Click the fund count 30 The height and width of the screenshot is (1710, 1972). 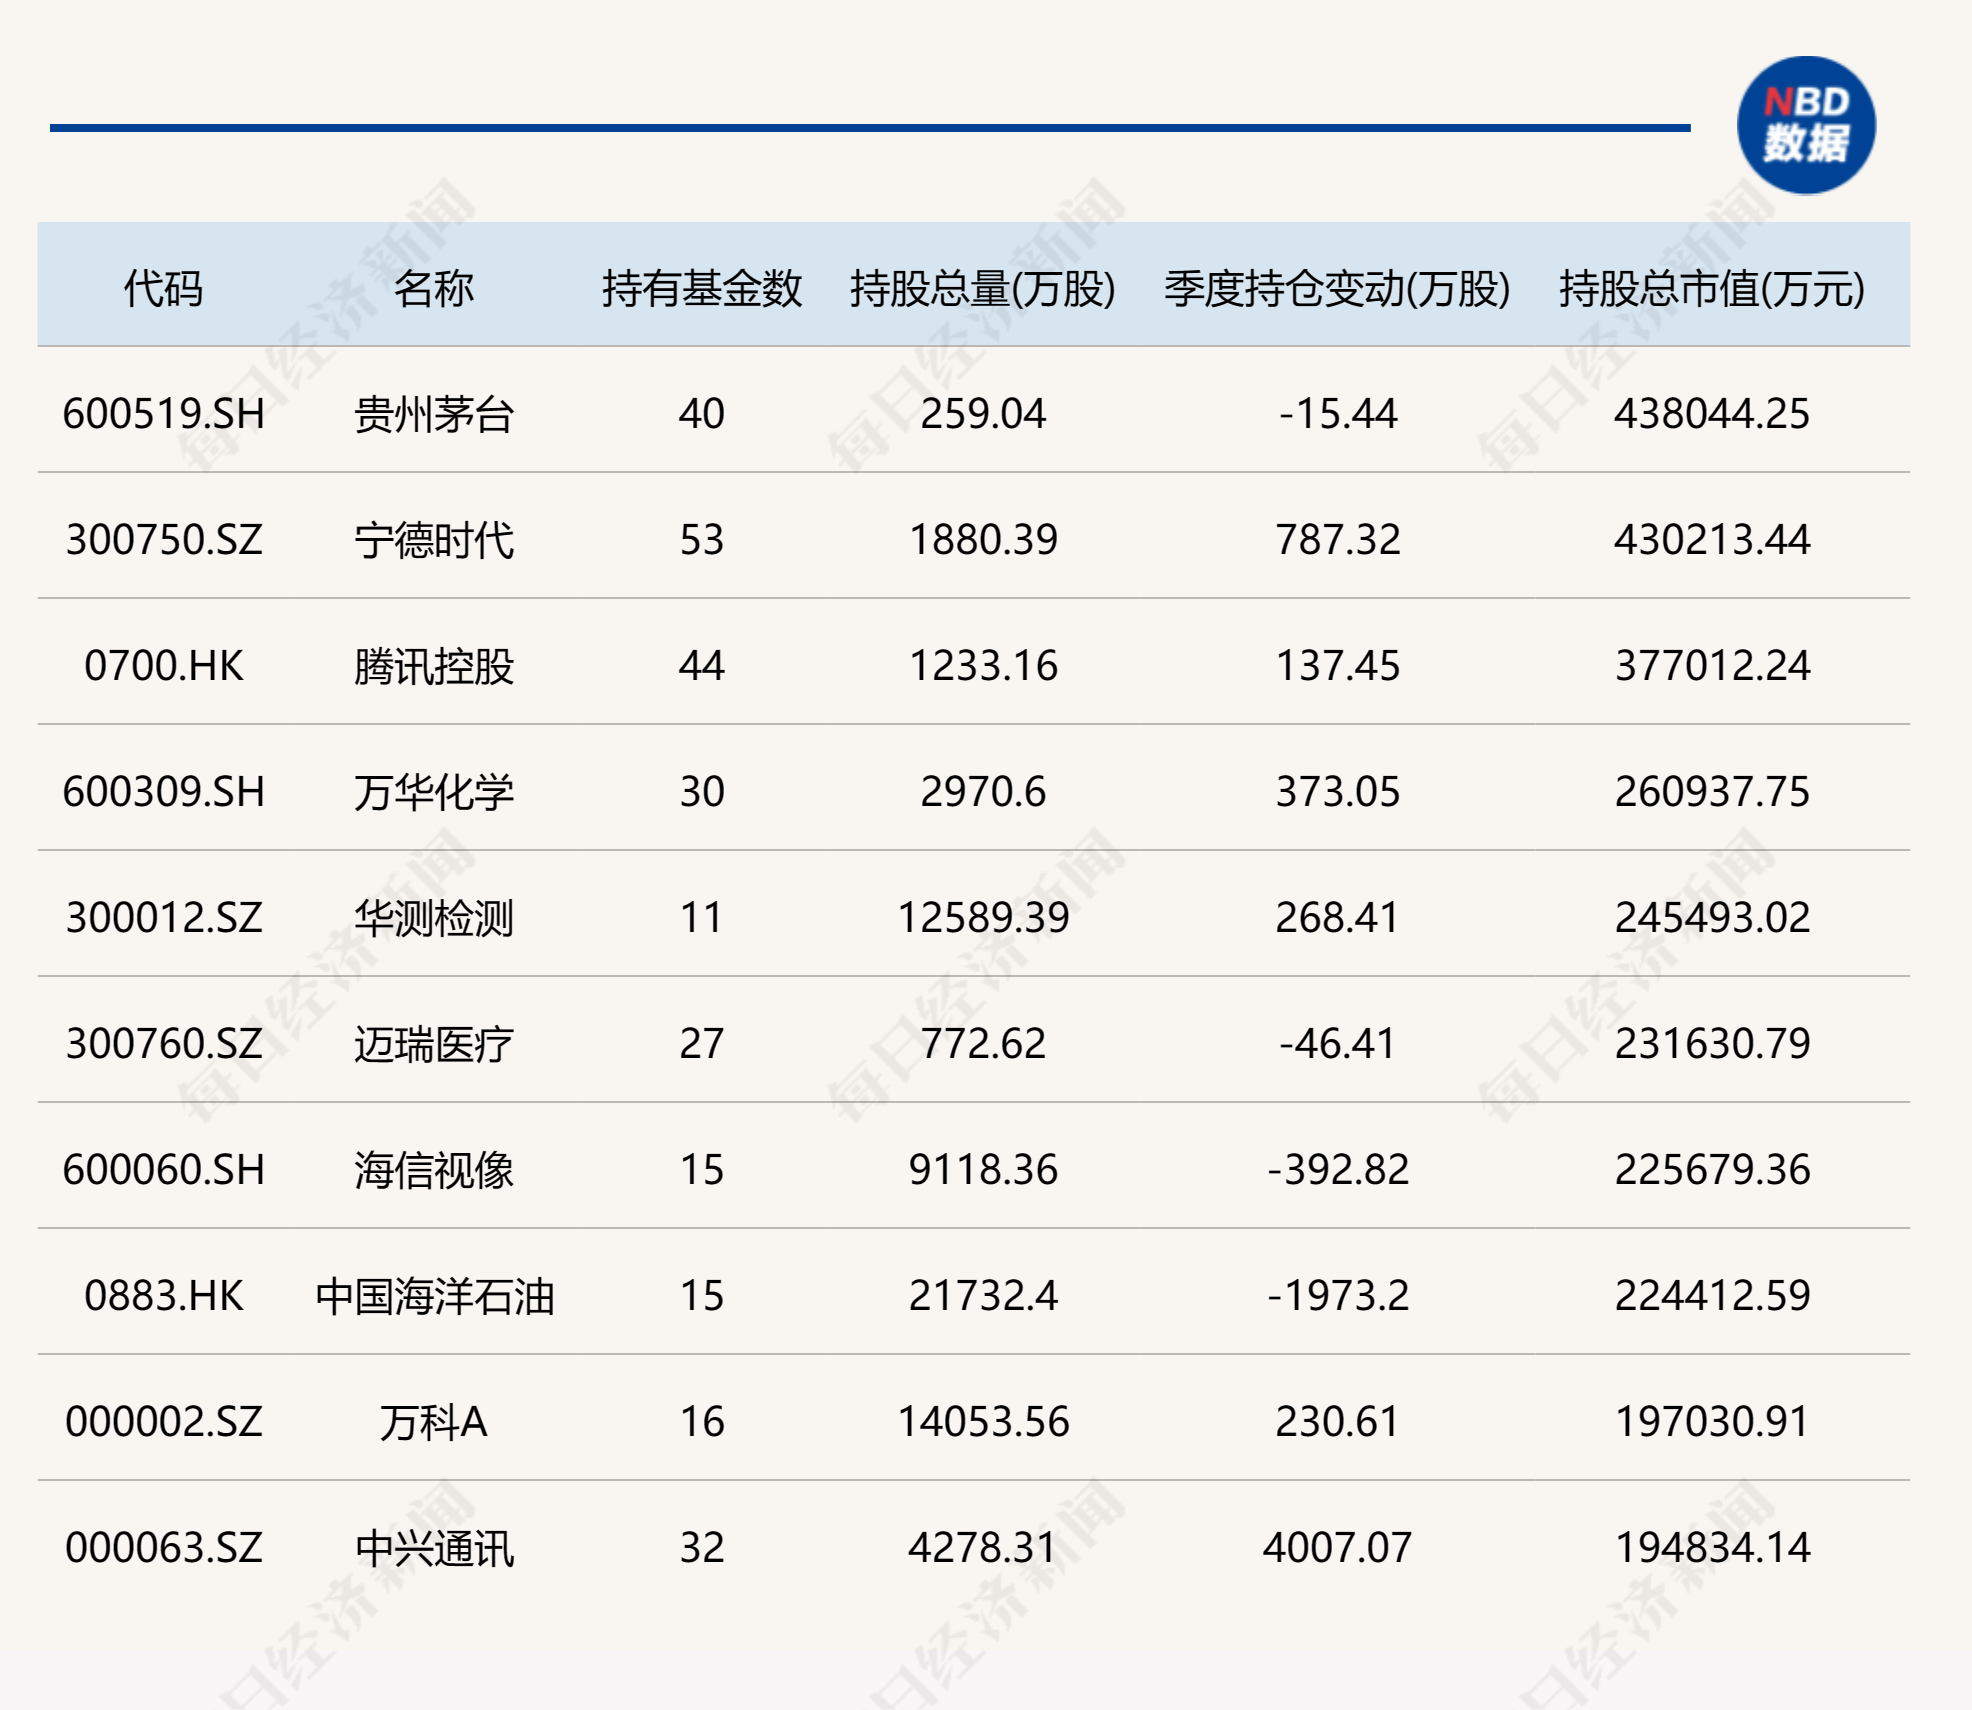(x=702, y=792)
